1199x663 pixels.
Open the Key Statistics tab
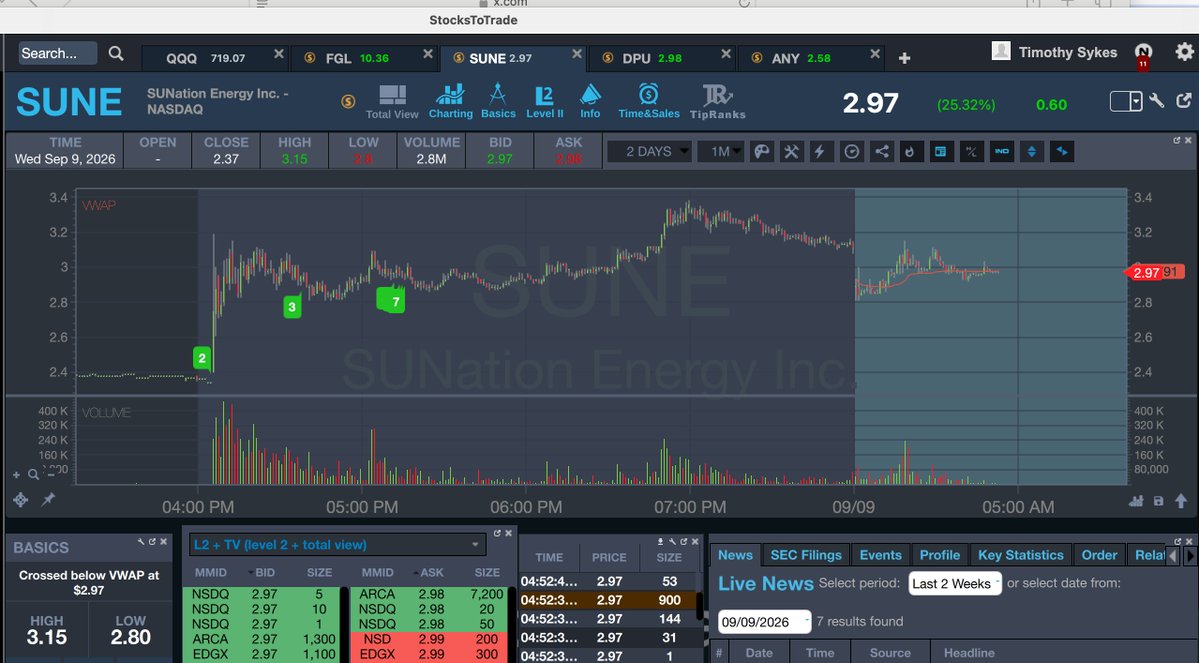[1021, 555]
